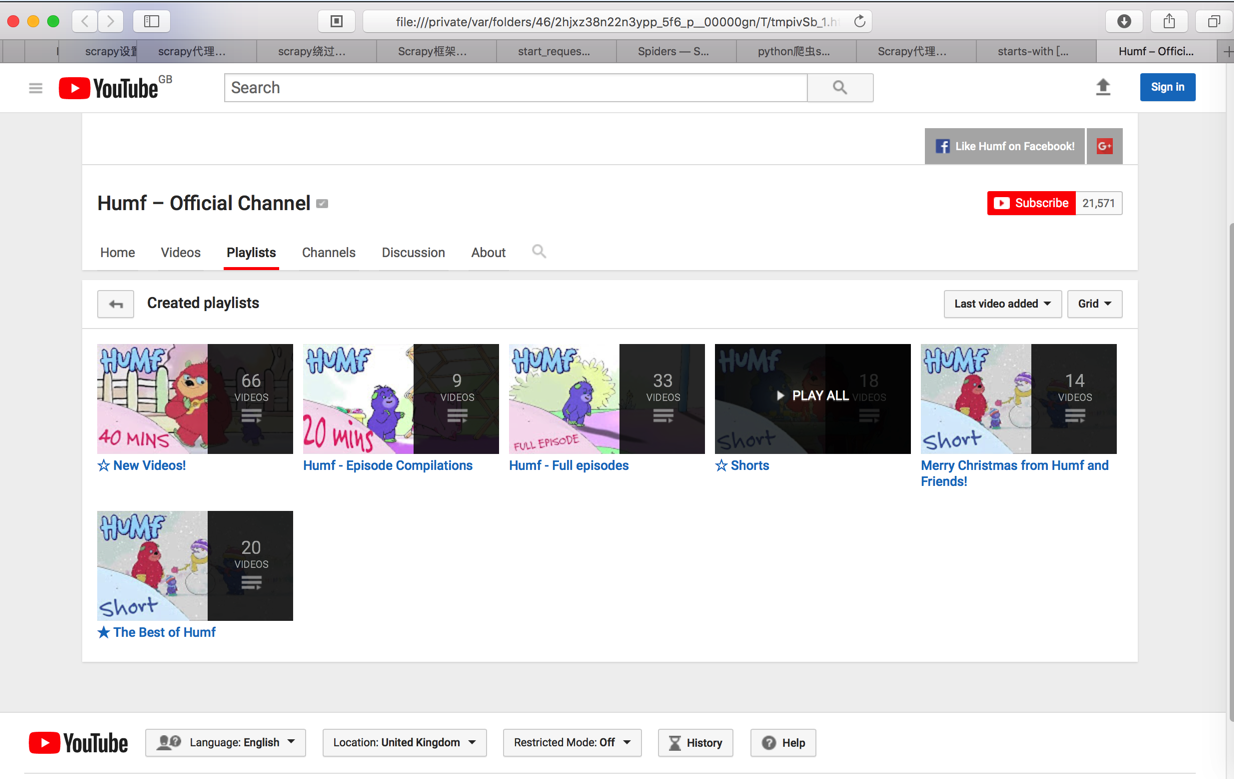Image resolution: width=1234 pixels, height=779 pixels.
Task: Open the Channels tab
Action: pyautogui.click(x=328, y=253)
